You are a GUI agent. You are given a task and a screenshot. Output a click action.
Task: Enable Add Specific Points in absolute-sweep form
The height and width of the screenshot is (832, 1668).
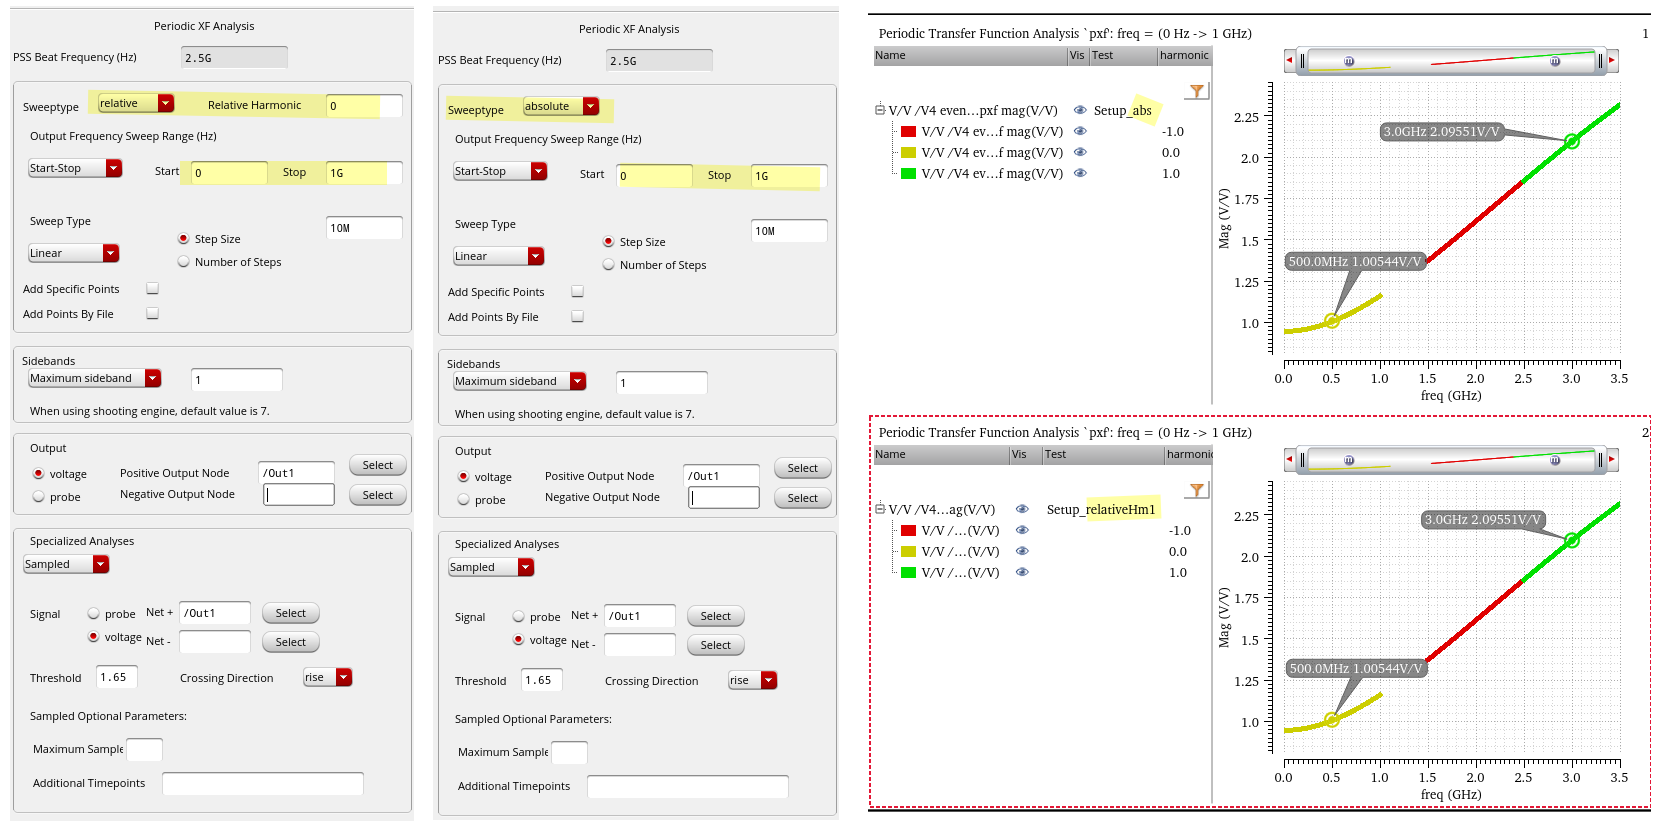(x=578, y=291)
